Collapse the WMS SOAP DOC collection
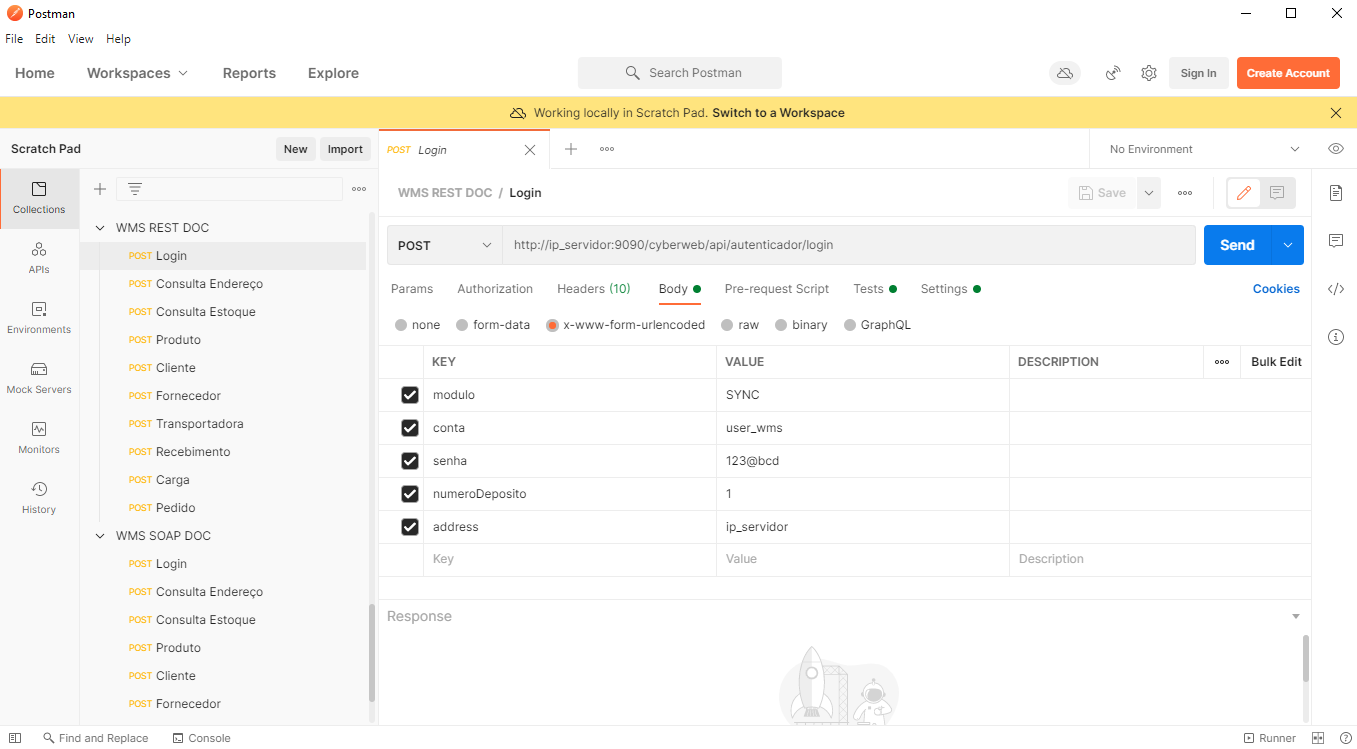Viewport: 1357px width, 749px height. point(100,536)
